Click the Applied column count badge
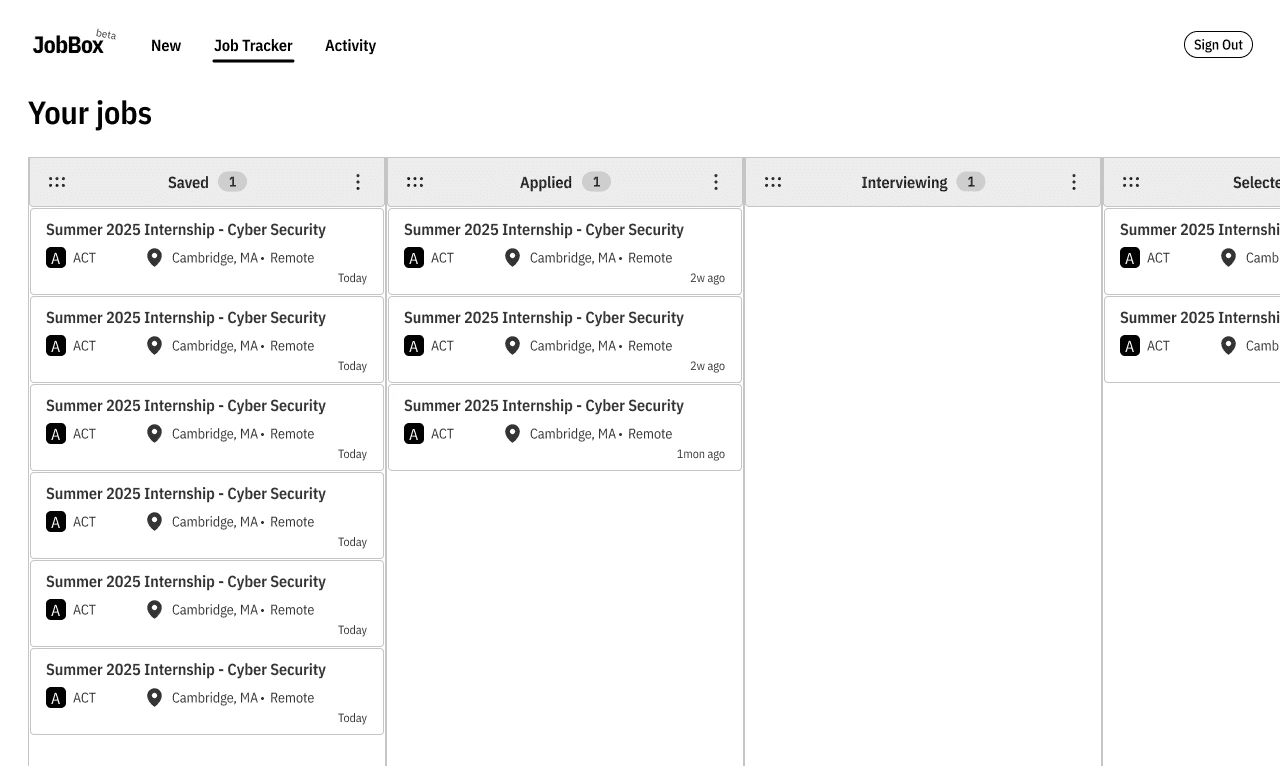The height and width of the screenshot is (766, 1280). coord(596,182)
